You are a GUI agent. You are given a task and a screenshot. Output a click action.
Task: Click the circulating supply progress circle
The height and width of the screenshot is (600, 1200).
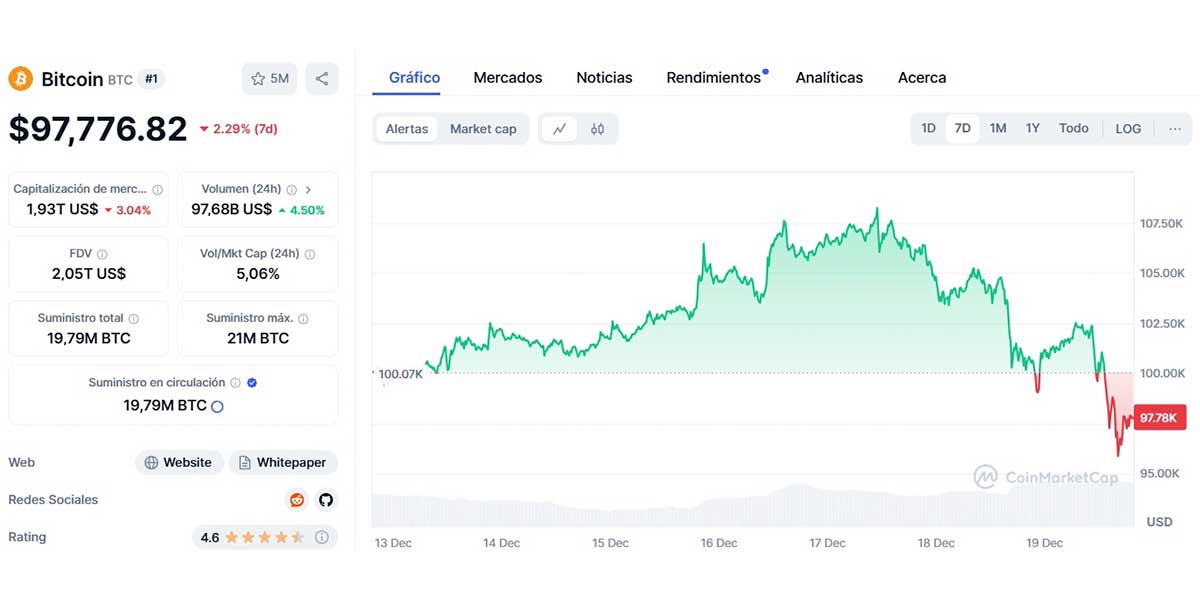point(217,406)
